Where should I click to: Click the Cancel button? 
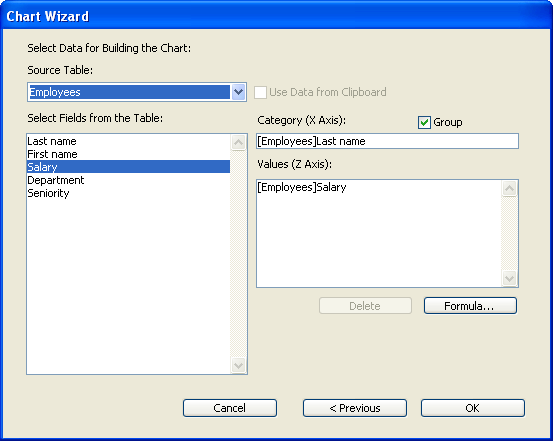[x=230, y=408]
